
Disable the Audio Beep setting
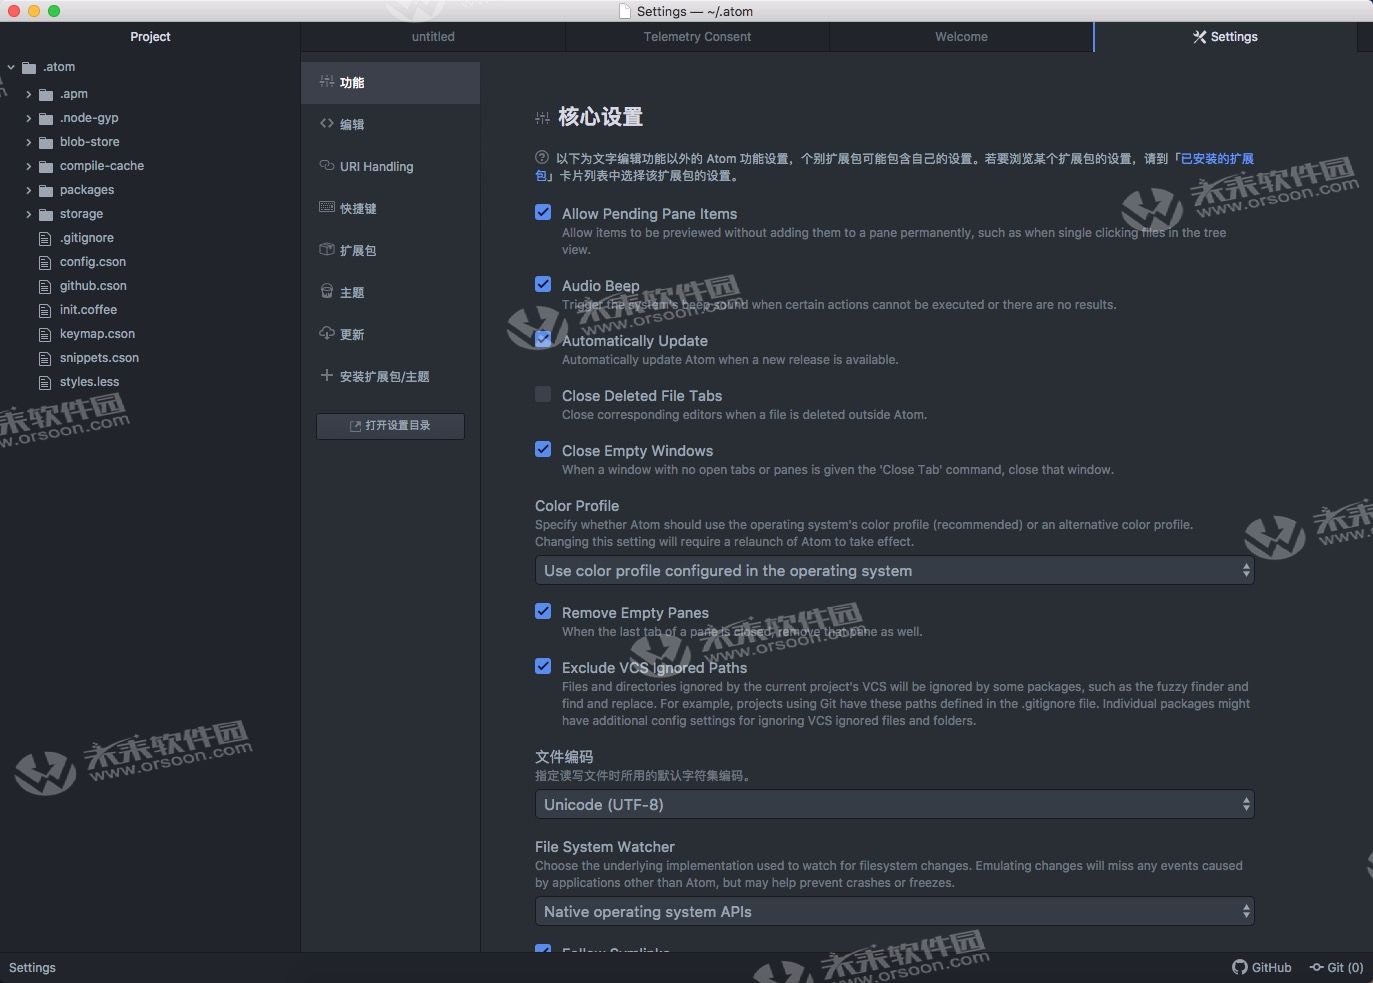click(543, 283)
